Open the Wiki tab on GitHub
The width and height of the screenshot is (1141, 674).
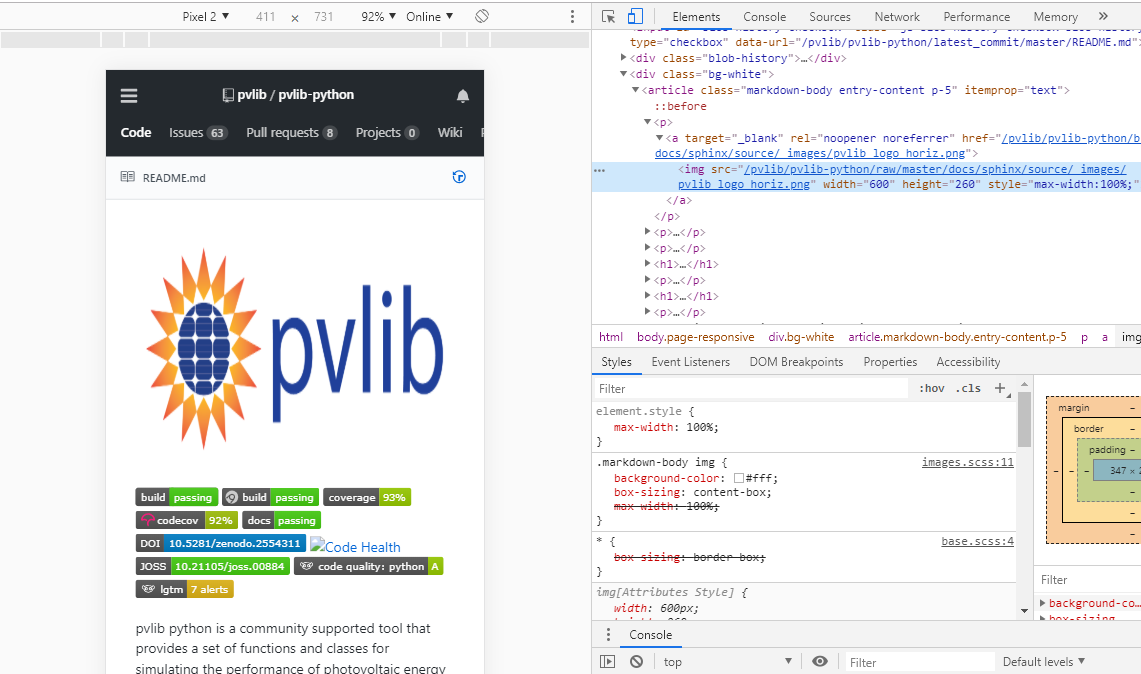[450, 132]
